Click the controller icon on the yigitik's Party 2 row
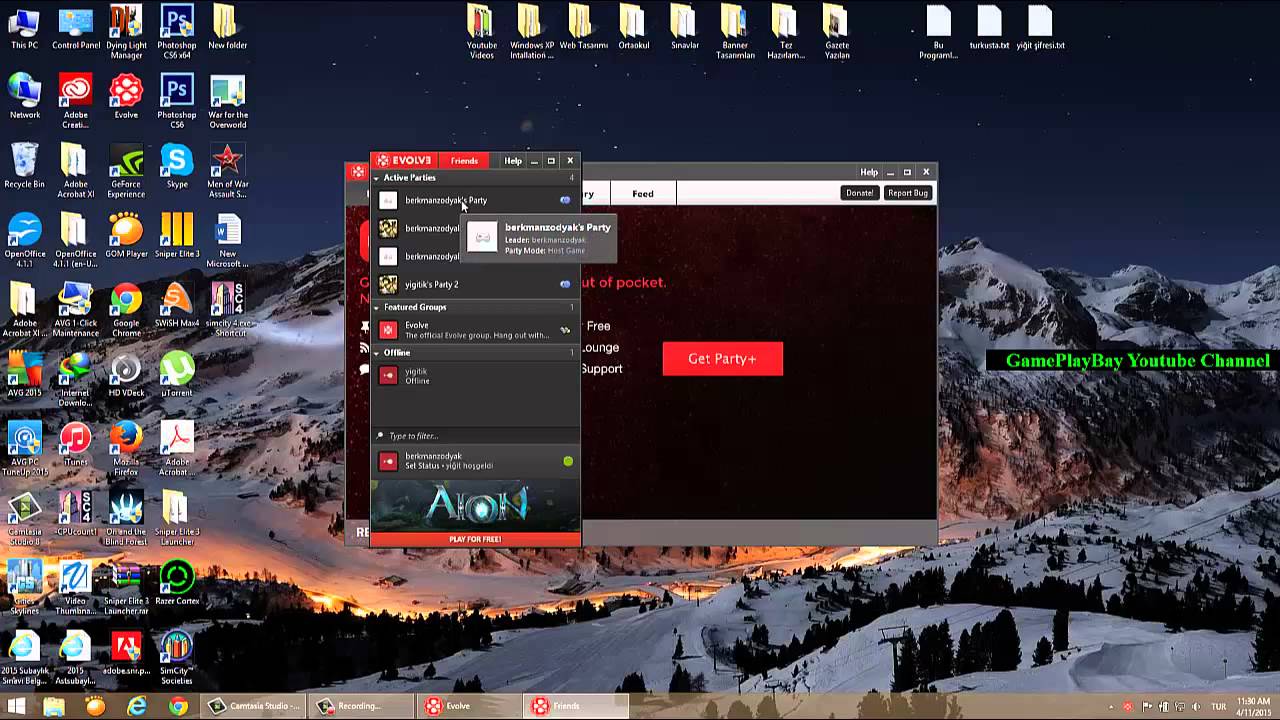Viewport: 1280px width, 720px height. pos(565,284)
